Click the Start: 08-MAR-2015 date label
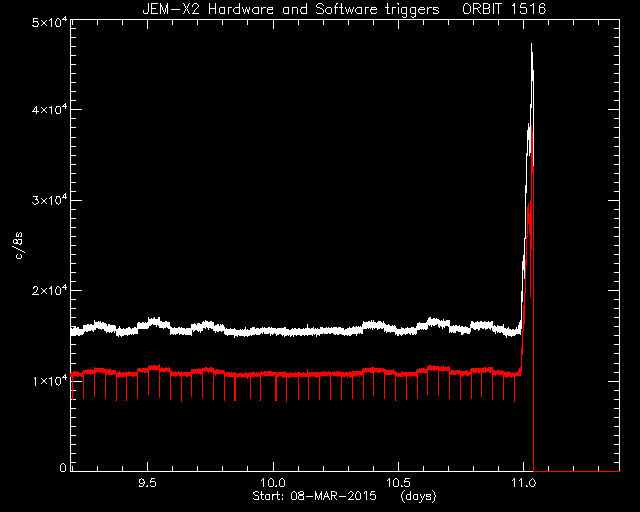This screenshot has width=640, height=512. coord(314,496)
